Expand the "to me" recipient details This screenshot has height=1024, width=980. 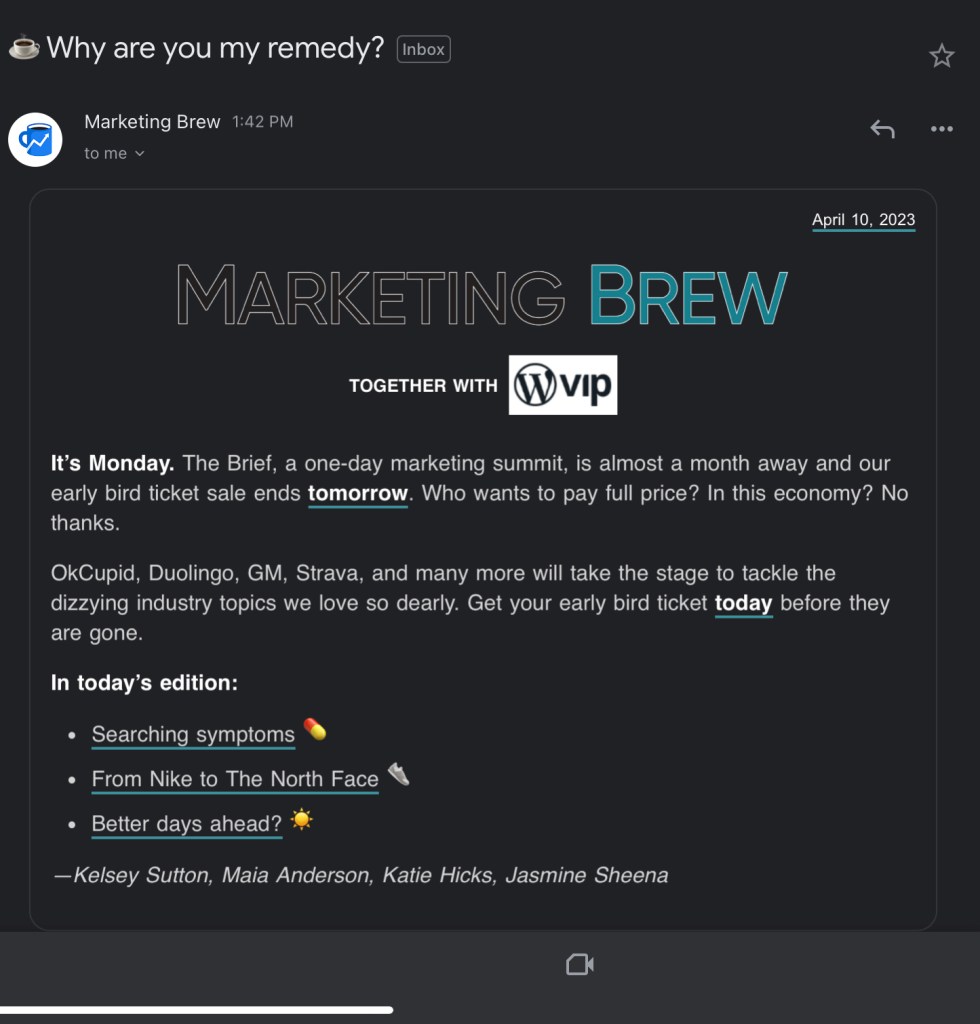(x=114, y=153)
